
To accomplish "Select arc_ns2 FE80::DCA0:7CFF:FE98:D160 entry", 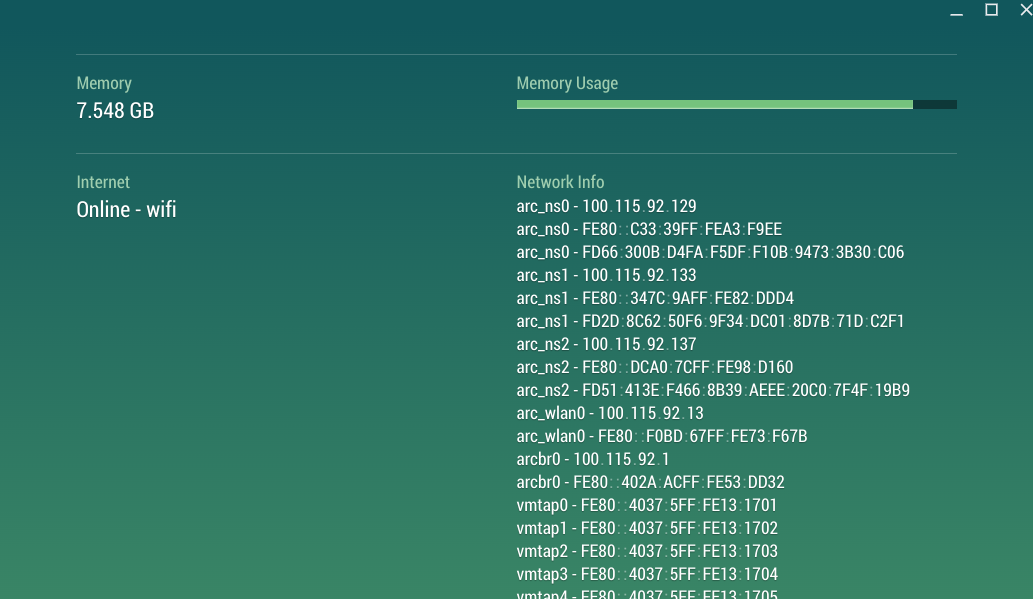I will tap(655, 367).
